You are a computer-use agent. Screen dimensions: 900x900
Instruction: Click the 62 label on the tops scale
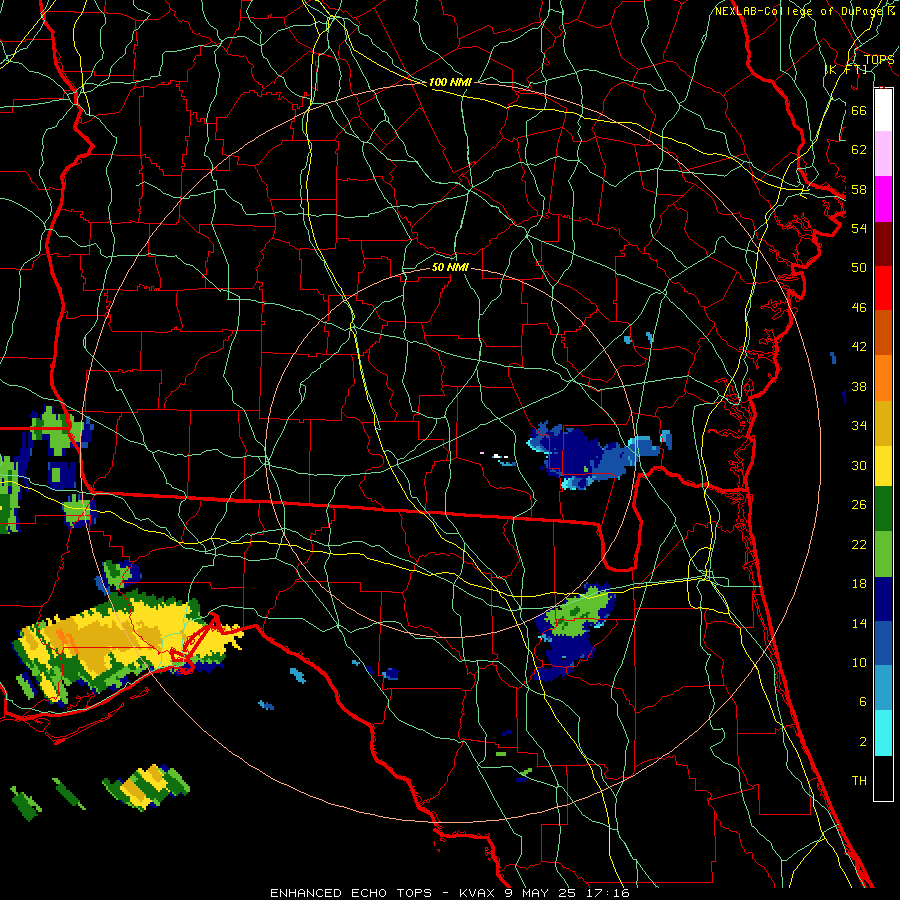pyautogui.click(x=859, y=150)
